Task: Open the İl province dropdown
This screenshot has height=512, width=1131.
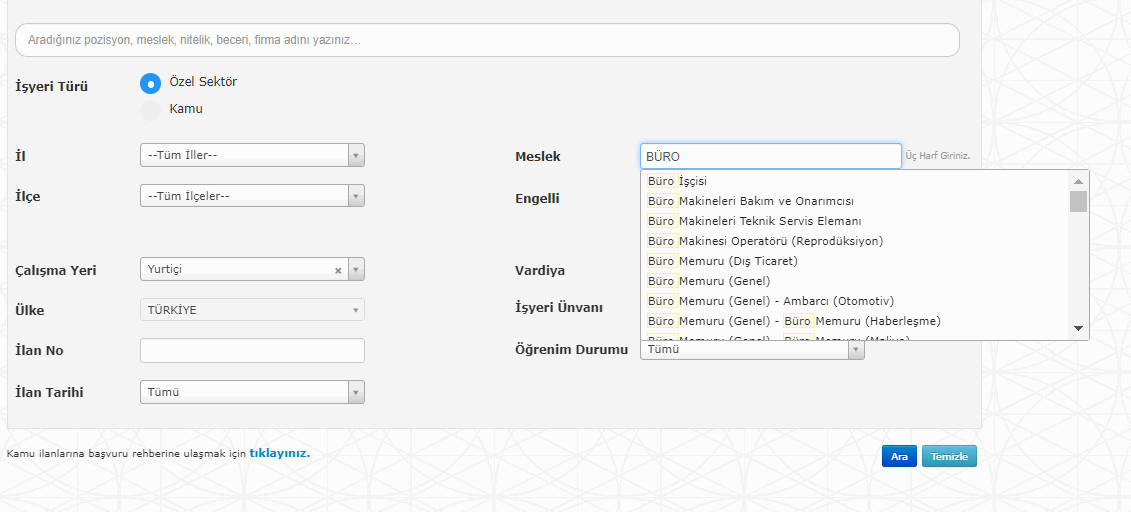Action: (x=252, y=155)
